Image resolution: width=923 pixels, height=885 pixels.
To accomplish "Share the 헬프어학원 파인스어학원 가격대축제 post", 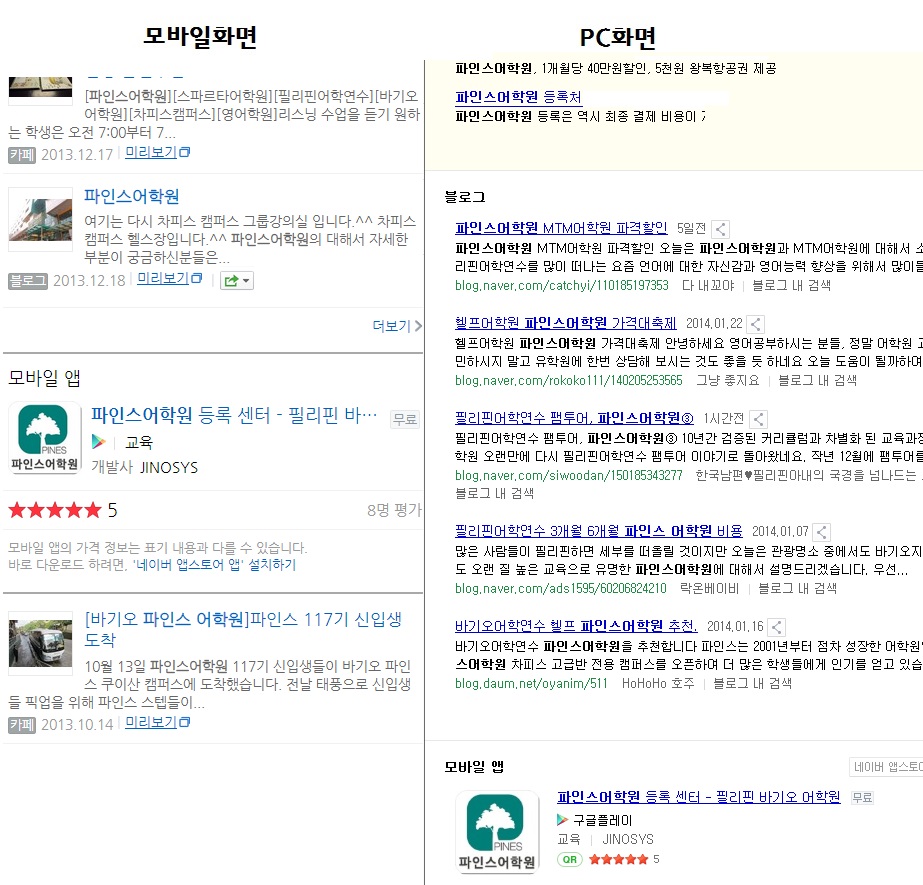I will 756,324.
